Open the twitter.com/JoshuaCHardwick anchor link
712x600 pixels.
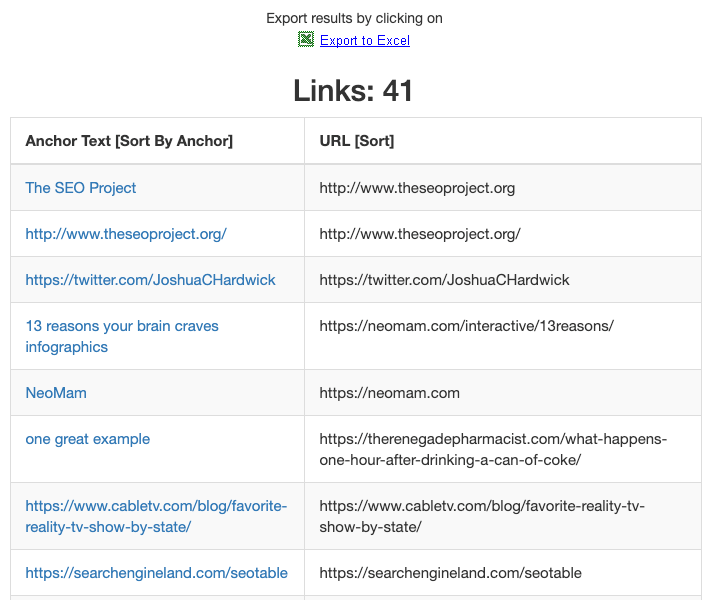pos(150,280)
